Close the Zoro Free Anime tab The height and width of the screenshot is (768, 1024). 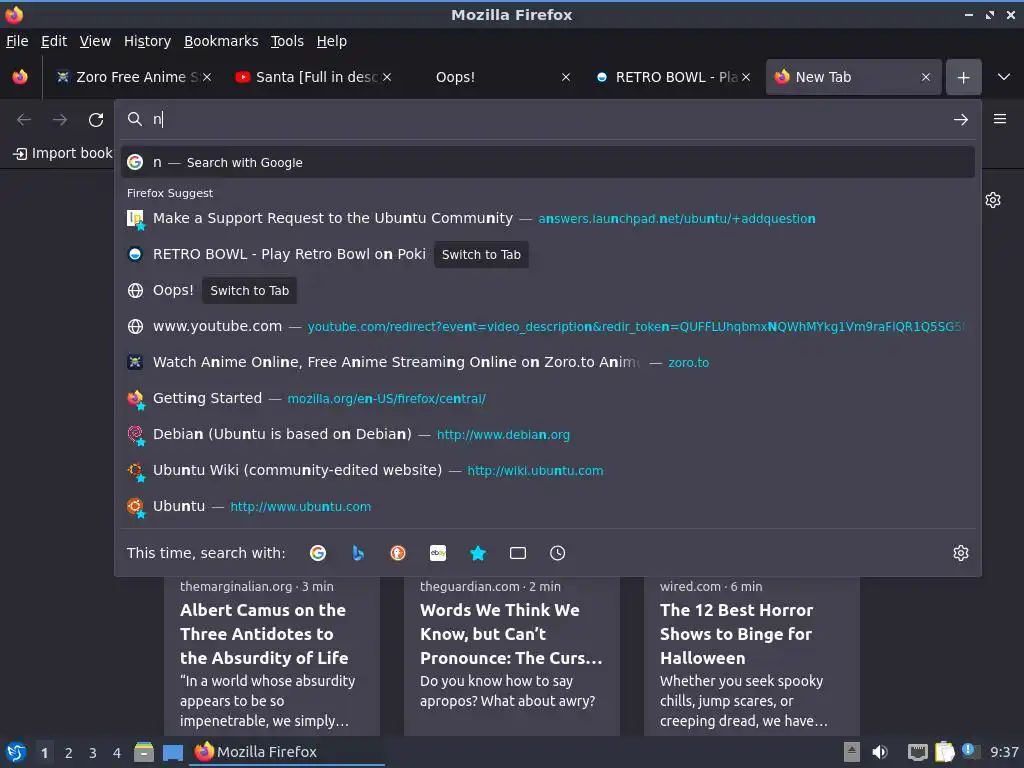(207, 77)
